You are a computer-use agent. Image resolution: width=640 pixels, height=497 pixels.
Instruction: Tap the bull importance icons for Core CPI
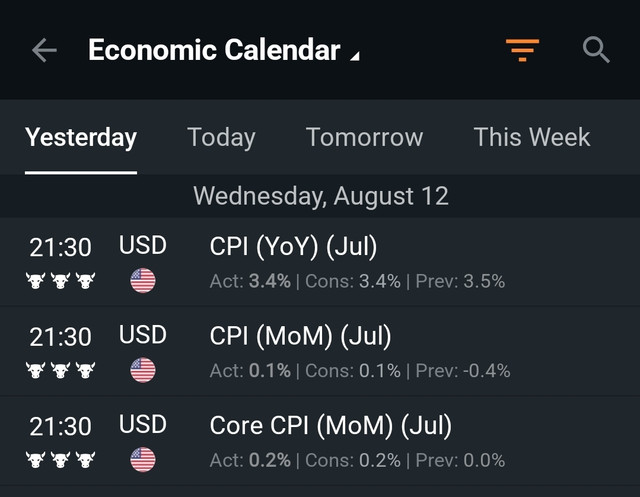tap(60, 460)
